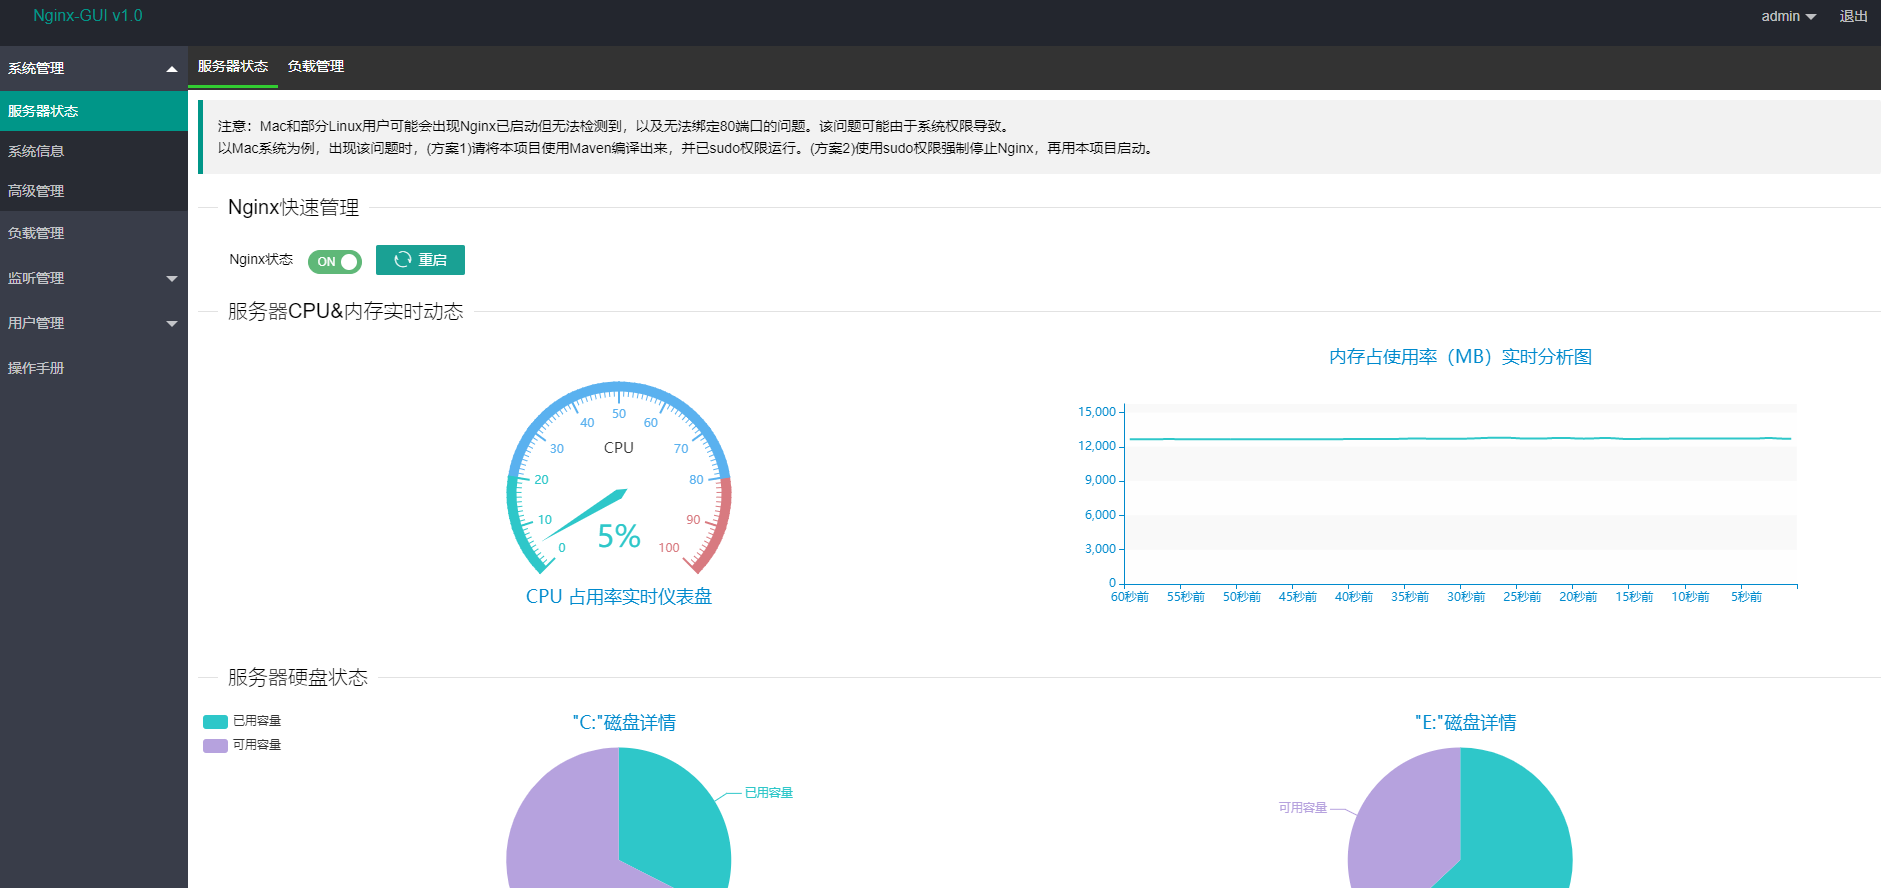Toggle the Nginx状态 ON switch
The height and width of the screenshot is (888, 1881).
[x=335, y=262]
